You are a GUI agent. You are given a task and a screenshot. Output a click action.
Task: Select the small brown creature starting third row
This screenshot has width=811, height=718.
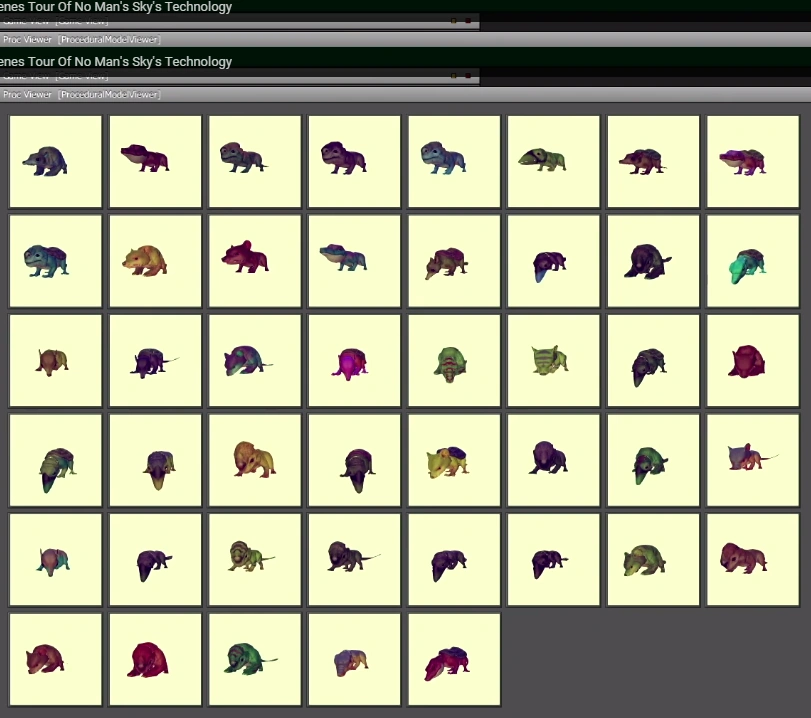[x=56, y=361]
